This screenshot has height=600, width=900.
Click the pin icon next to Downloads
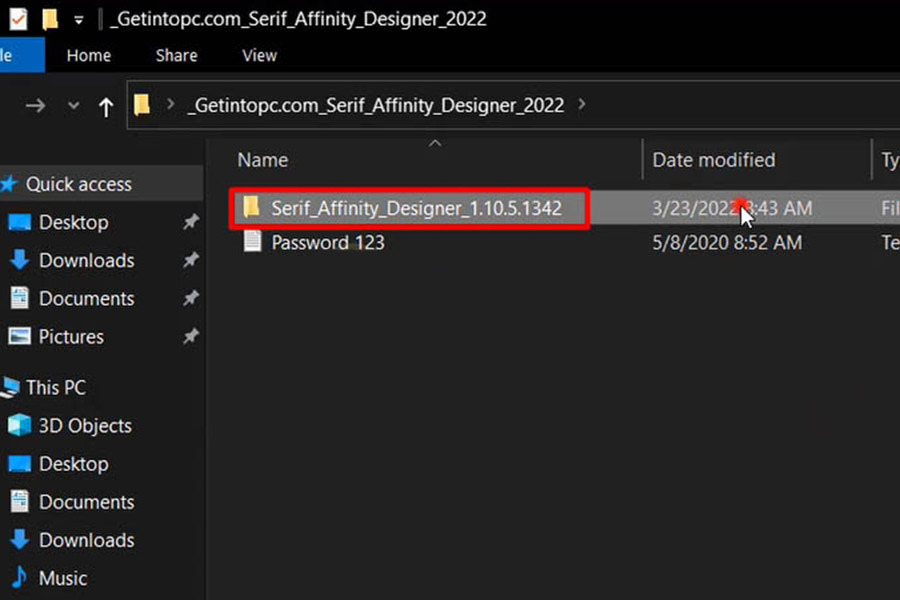[190, 260]
